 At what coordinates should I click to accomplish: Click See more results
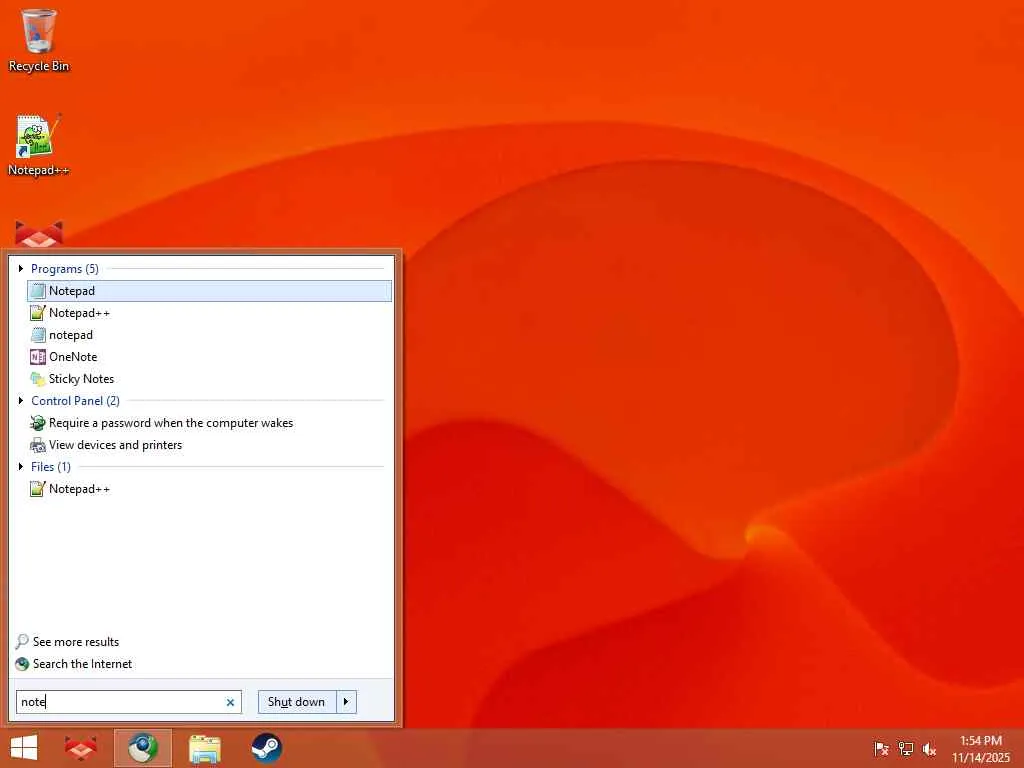coord(76,642)
